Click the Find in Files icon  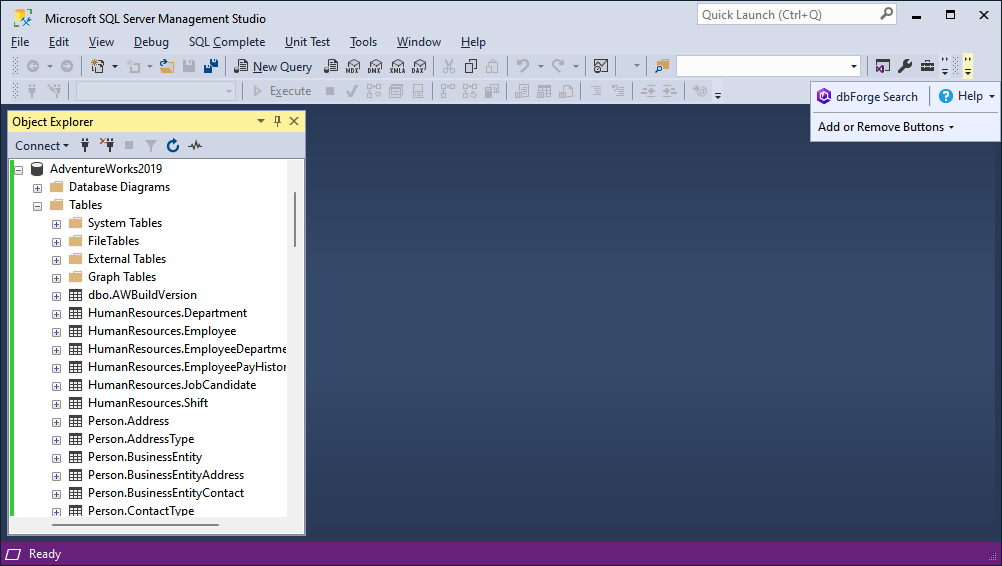662,66
